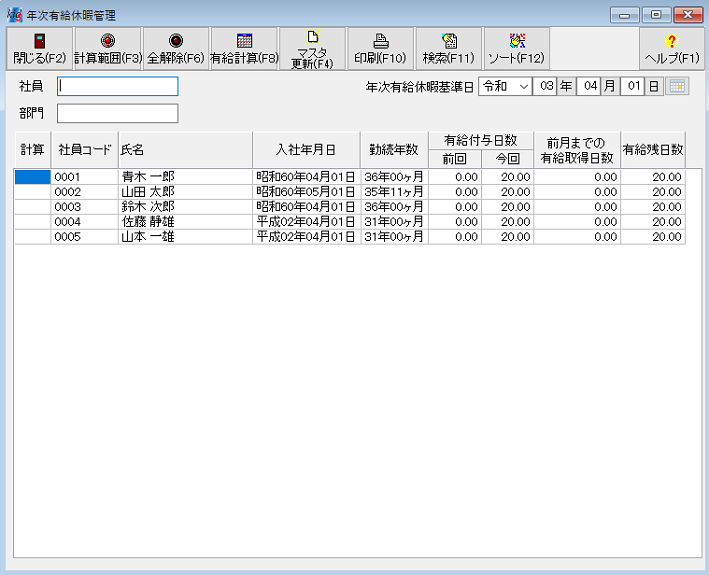This screenshot has width=709, height=575.
Task: Toggle 計算 cell for employee 0001
Action: [31, 177]
